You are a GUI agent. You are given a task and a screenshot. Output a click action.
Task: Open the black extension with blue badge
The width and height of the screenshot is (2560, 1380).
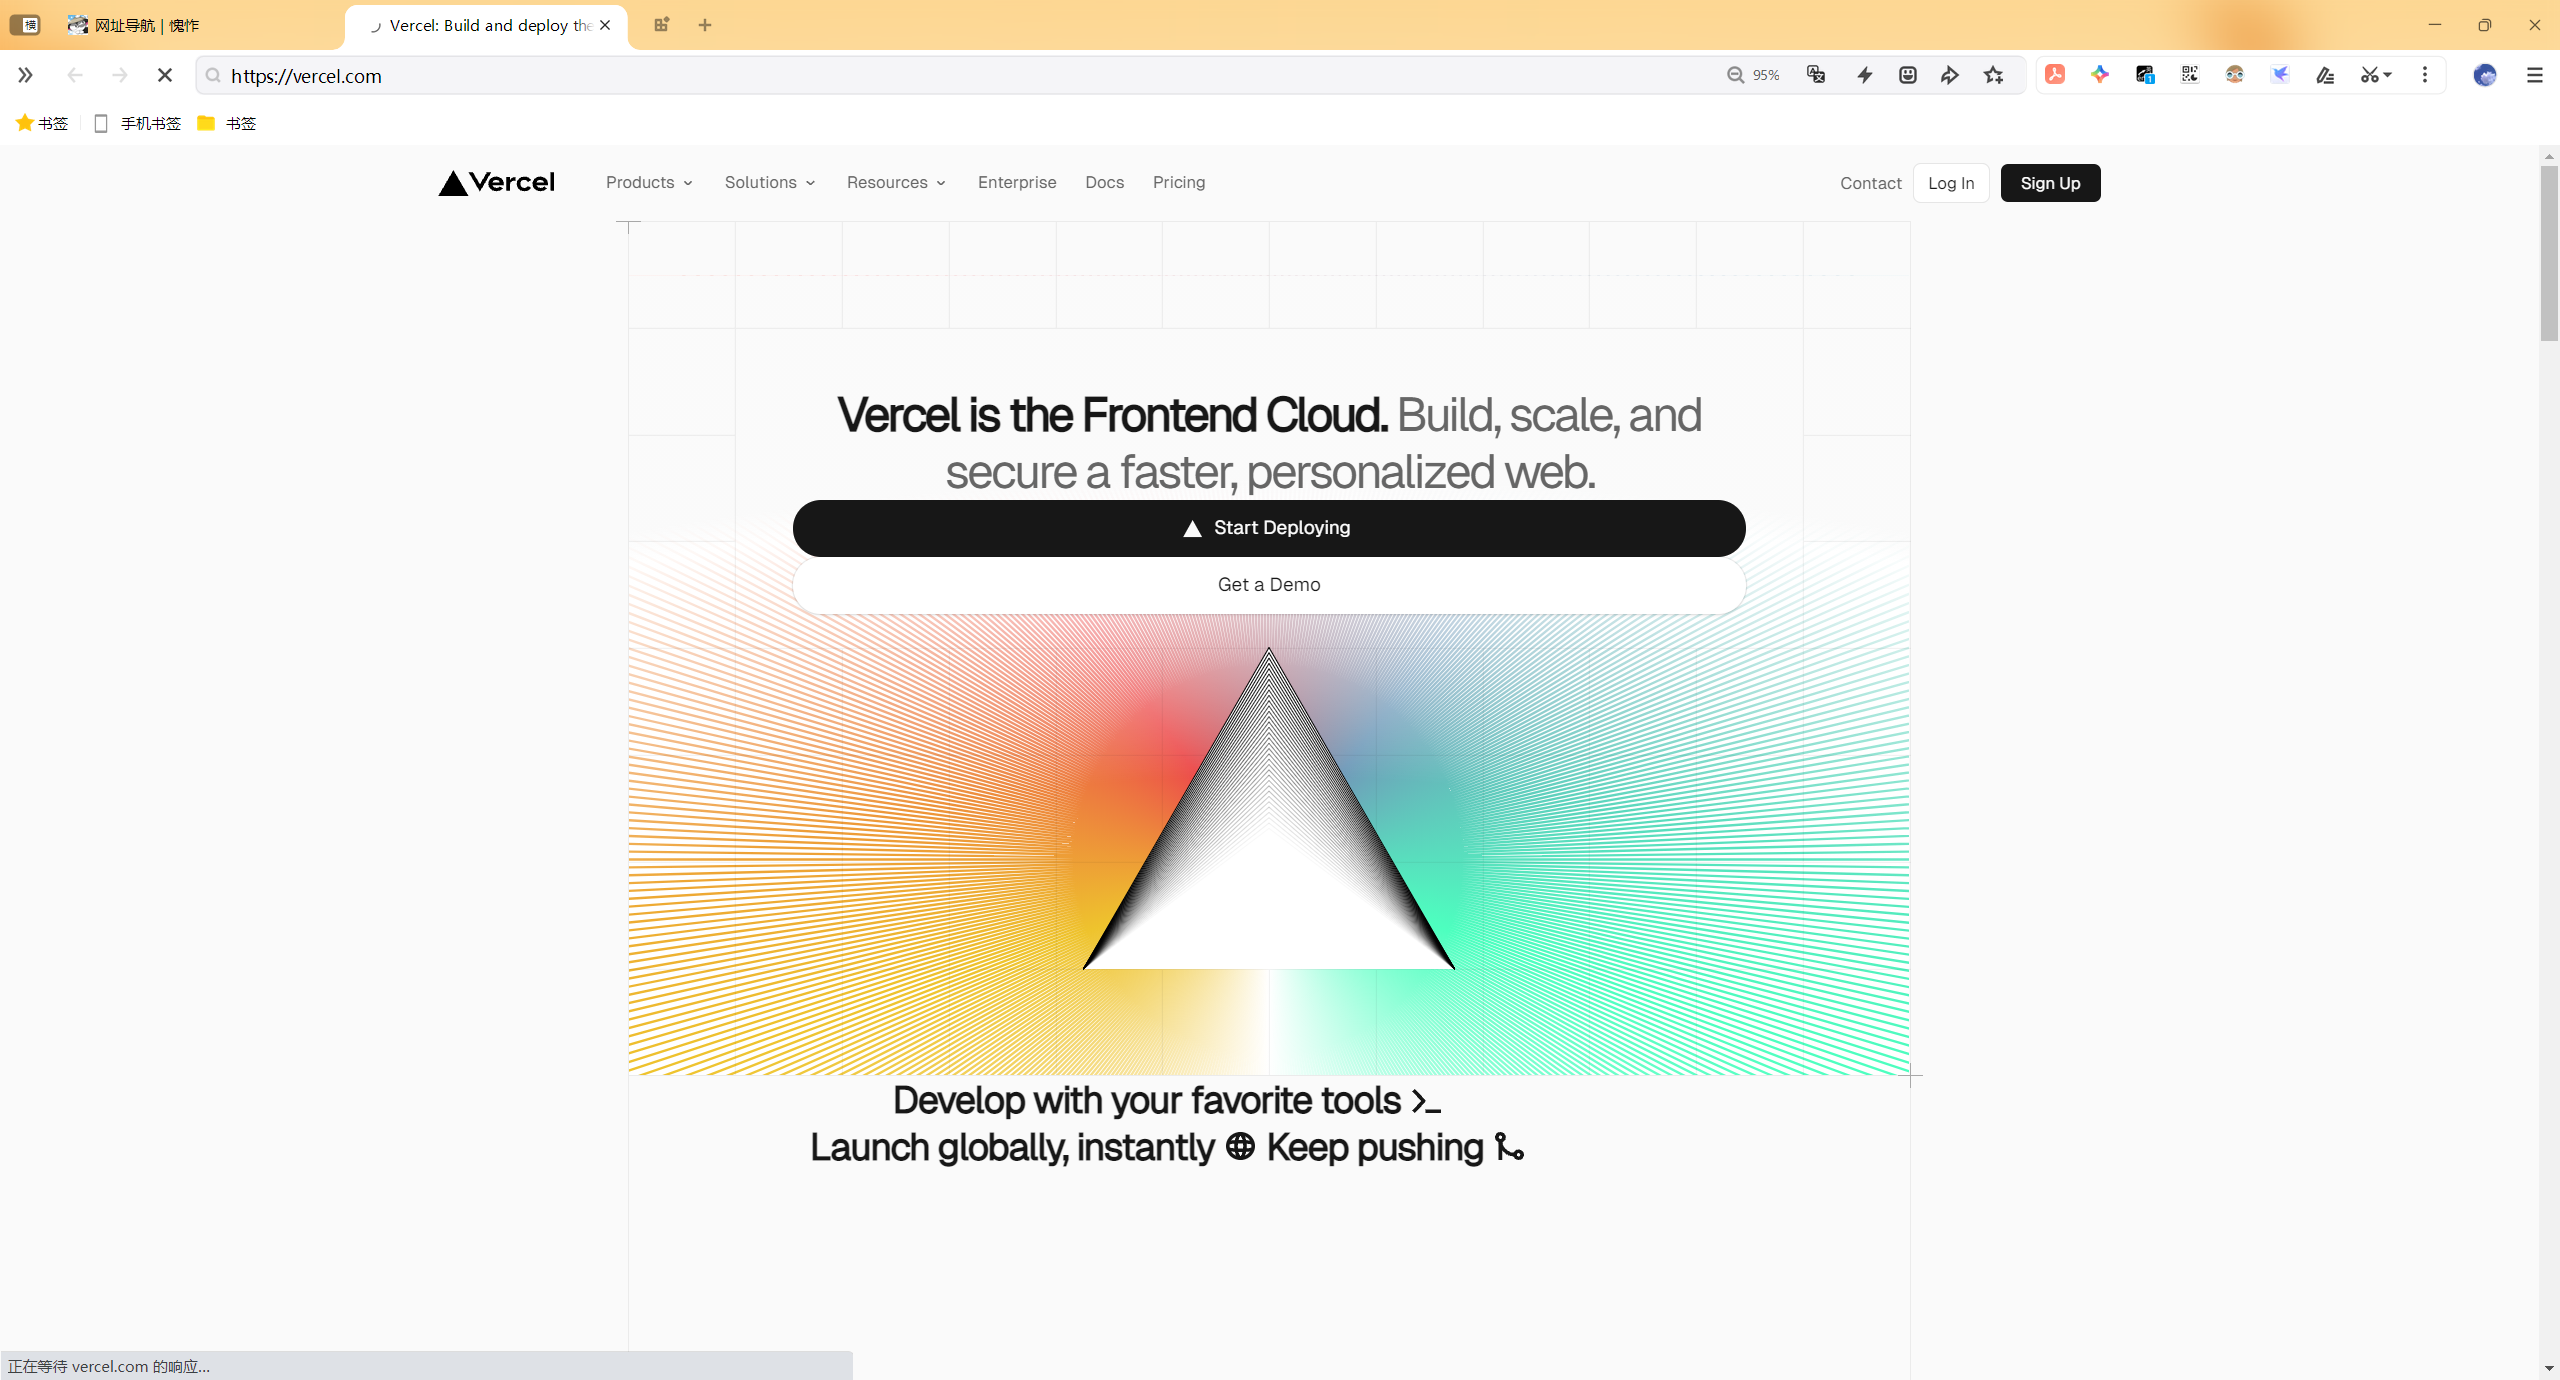(x=2145, y=75)
